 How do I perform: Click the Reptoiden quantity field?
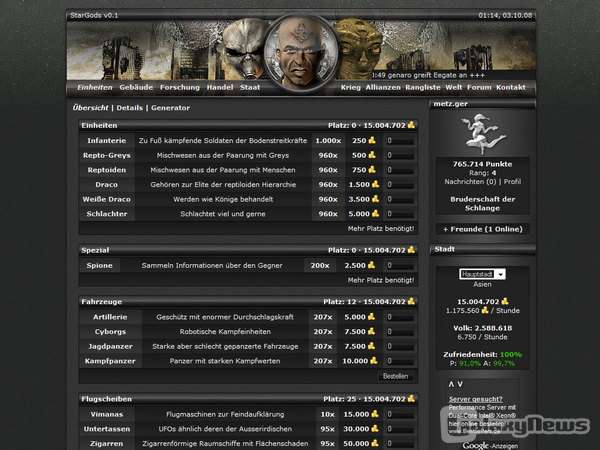399,170
